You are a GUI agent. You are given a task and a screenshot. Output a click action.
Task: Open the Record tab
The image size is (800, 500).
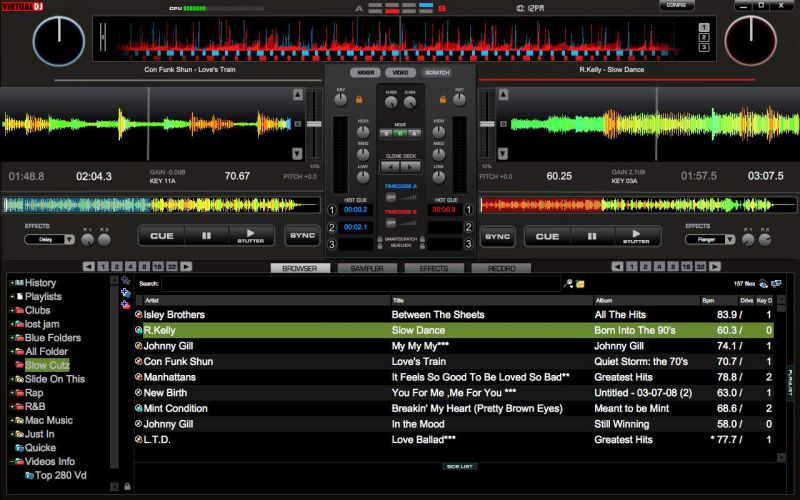pos(501,268)
